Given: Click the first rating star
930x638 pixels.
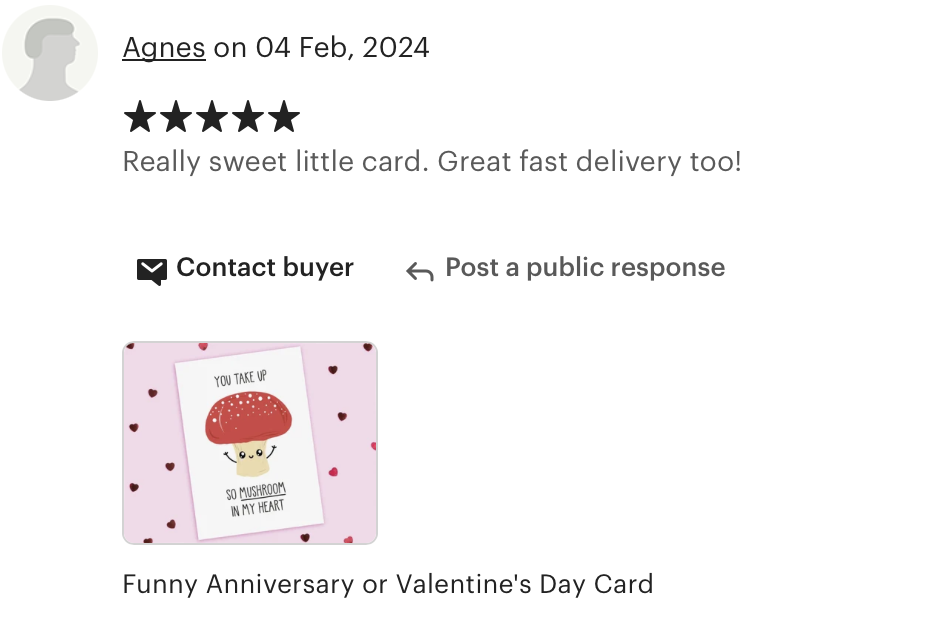Looking at the screenshot, I should pos(140,116).
